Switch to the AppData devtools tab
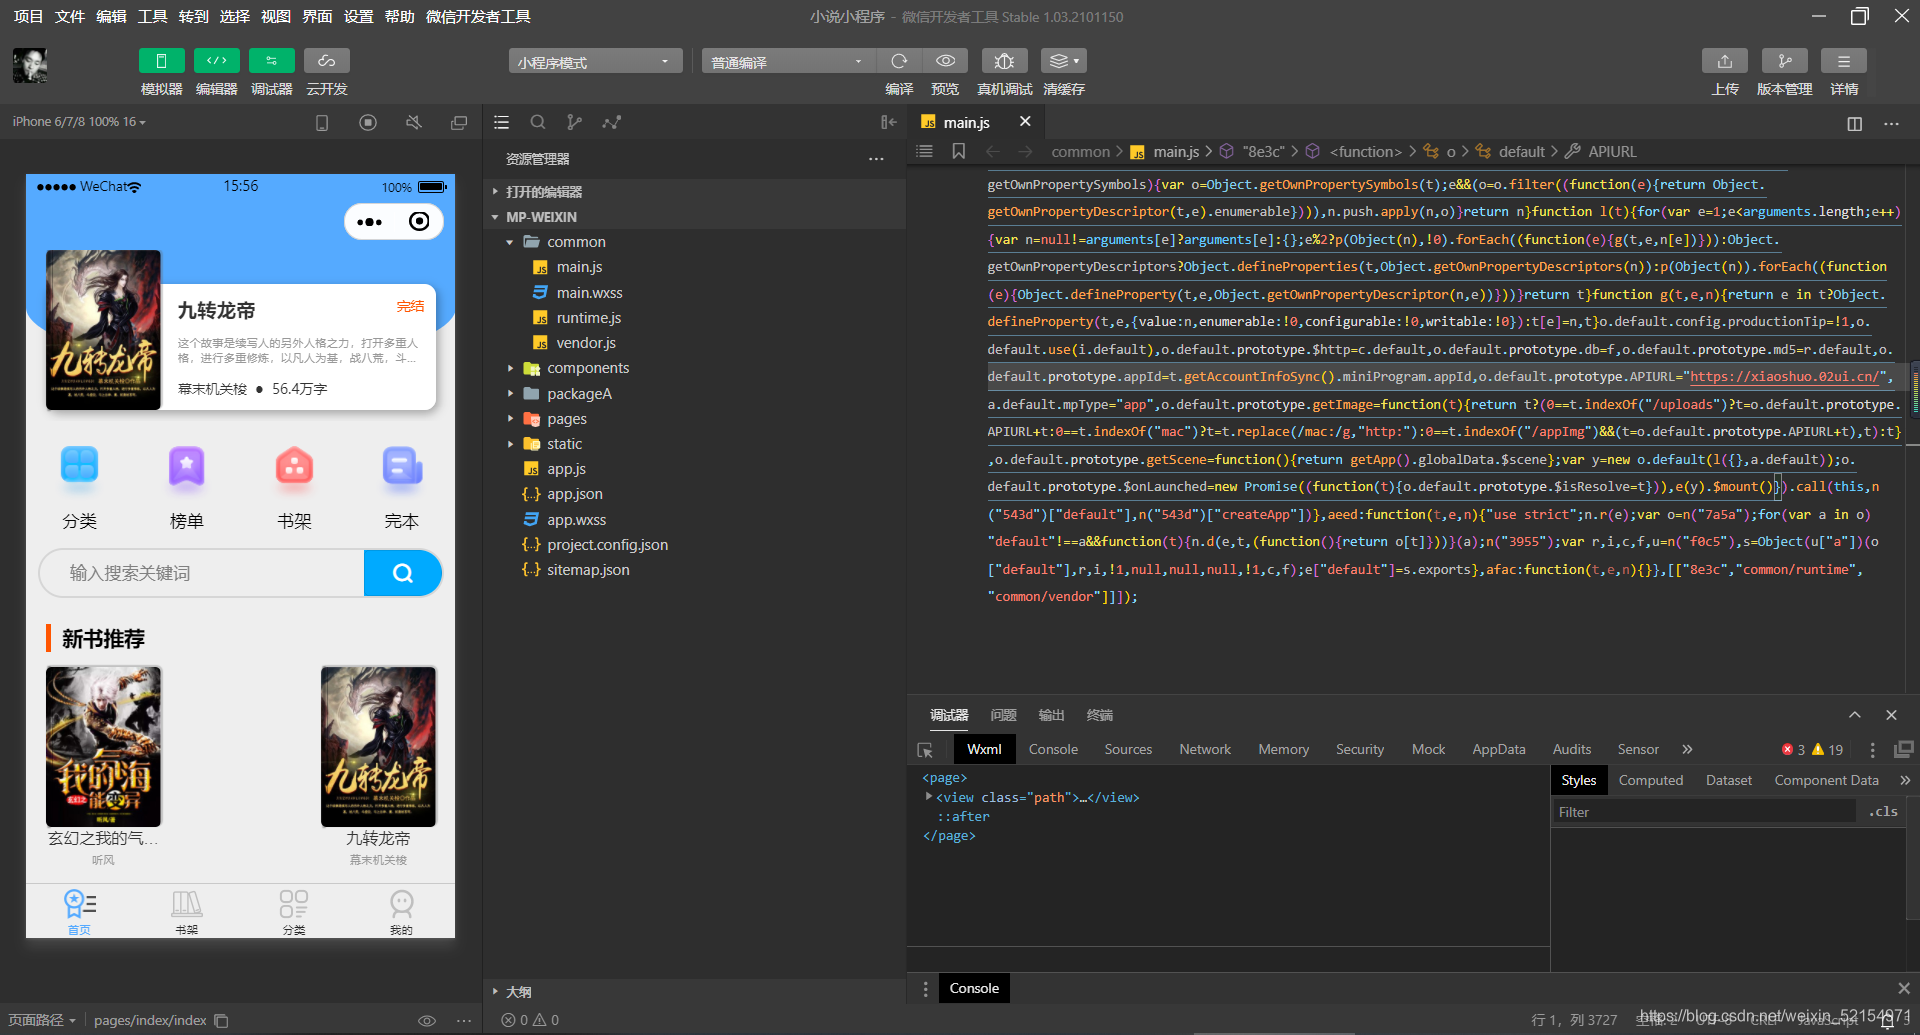The width and height of the screenshot is (1920, 1035). [1498, 749]
